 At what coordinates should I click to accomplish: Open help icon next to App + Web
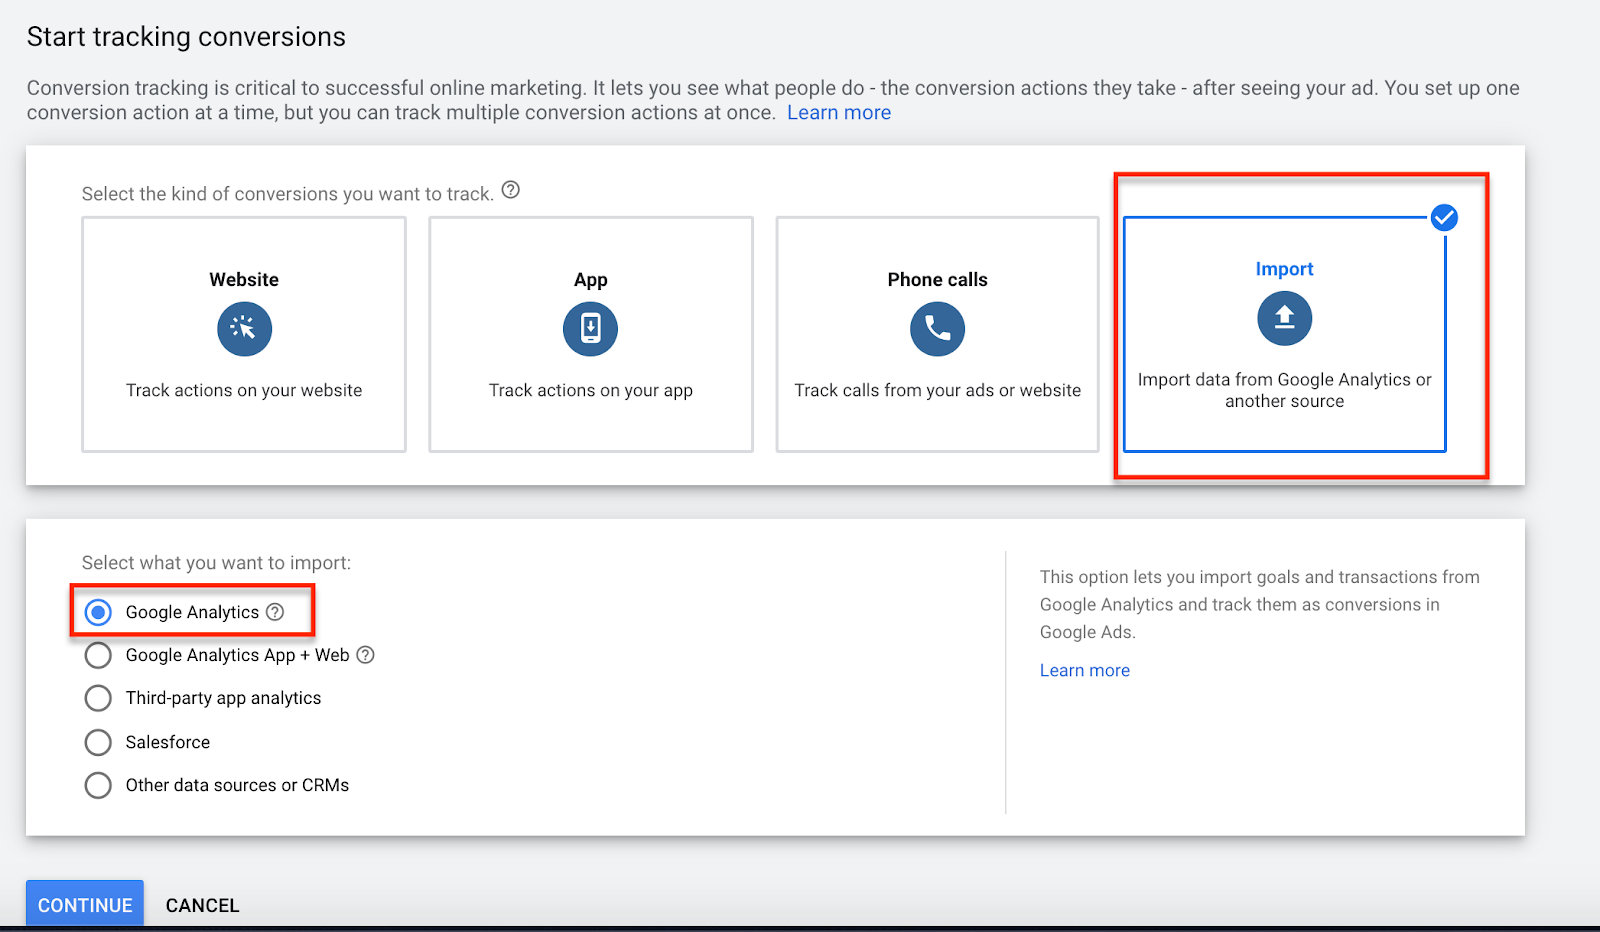[x=366, y=655]
